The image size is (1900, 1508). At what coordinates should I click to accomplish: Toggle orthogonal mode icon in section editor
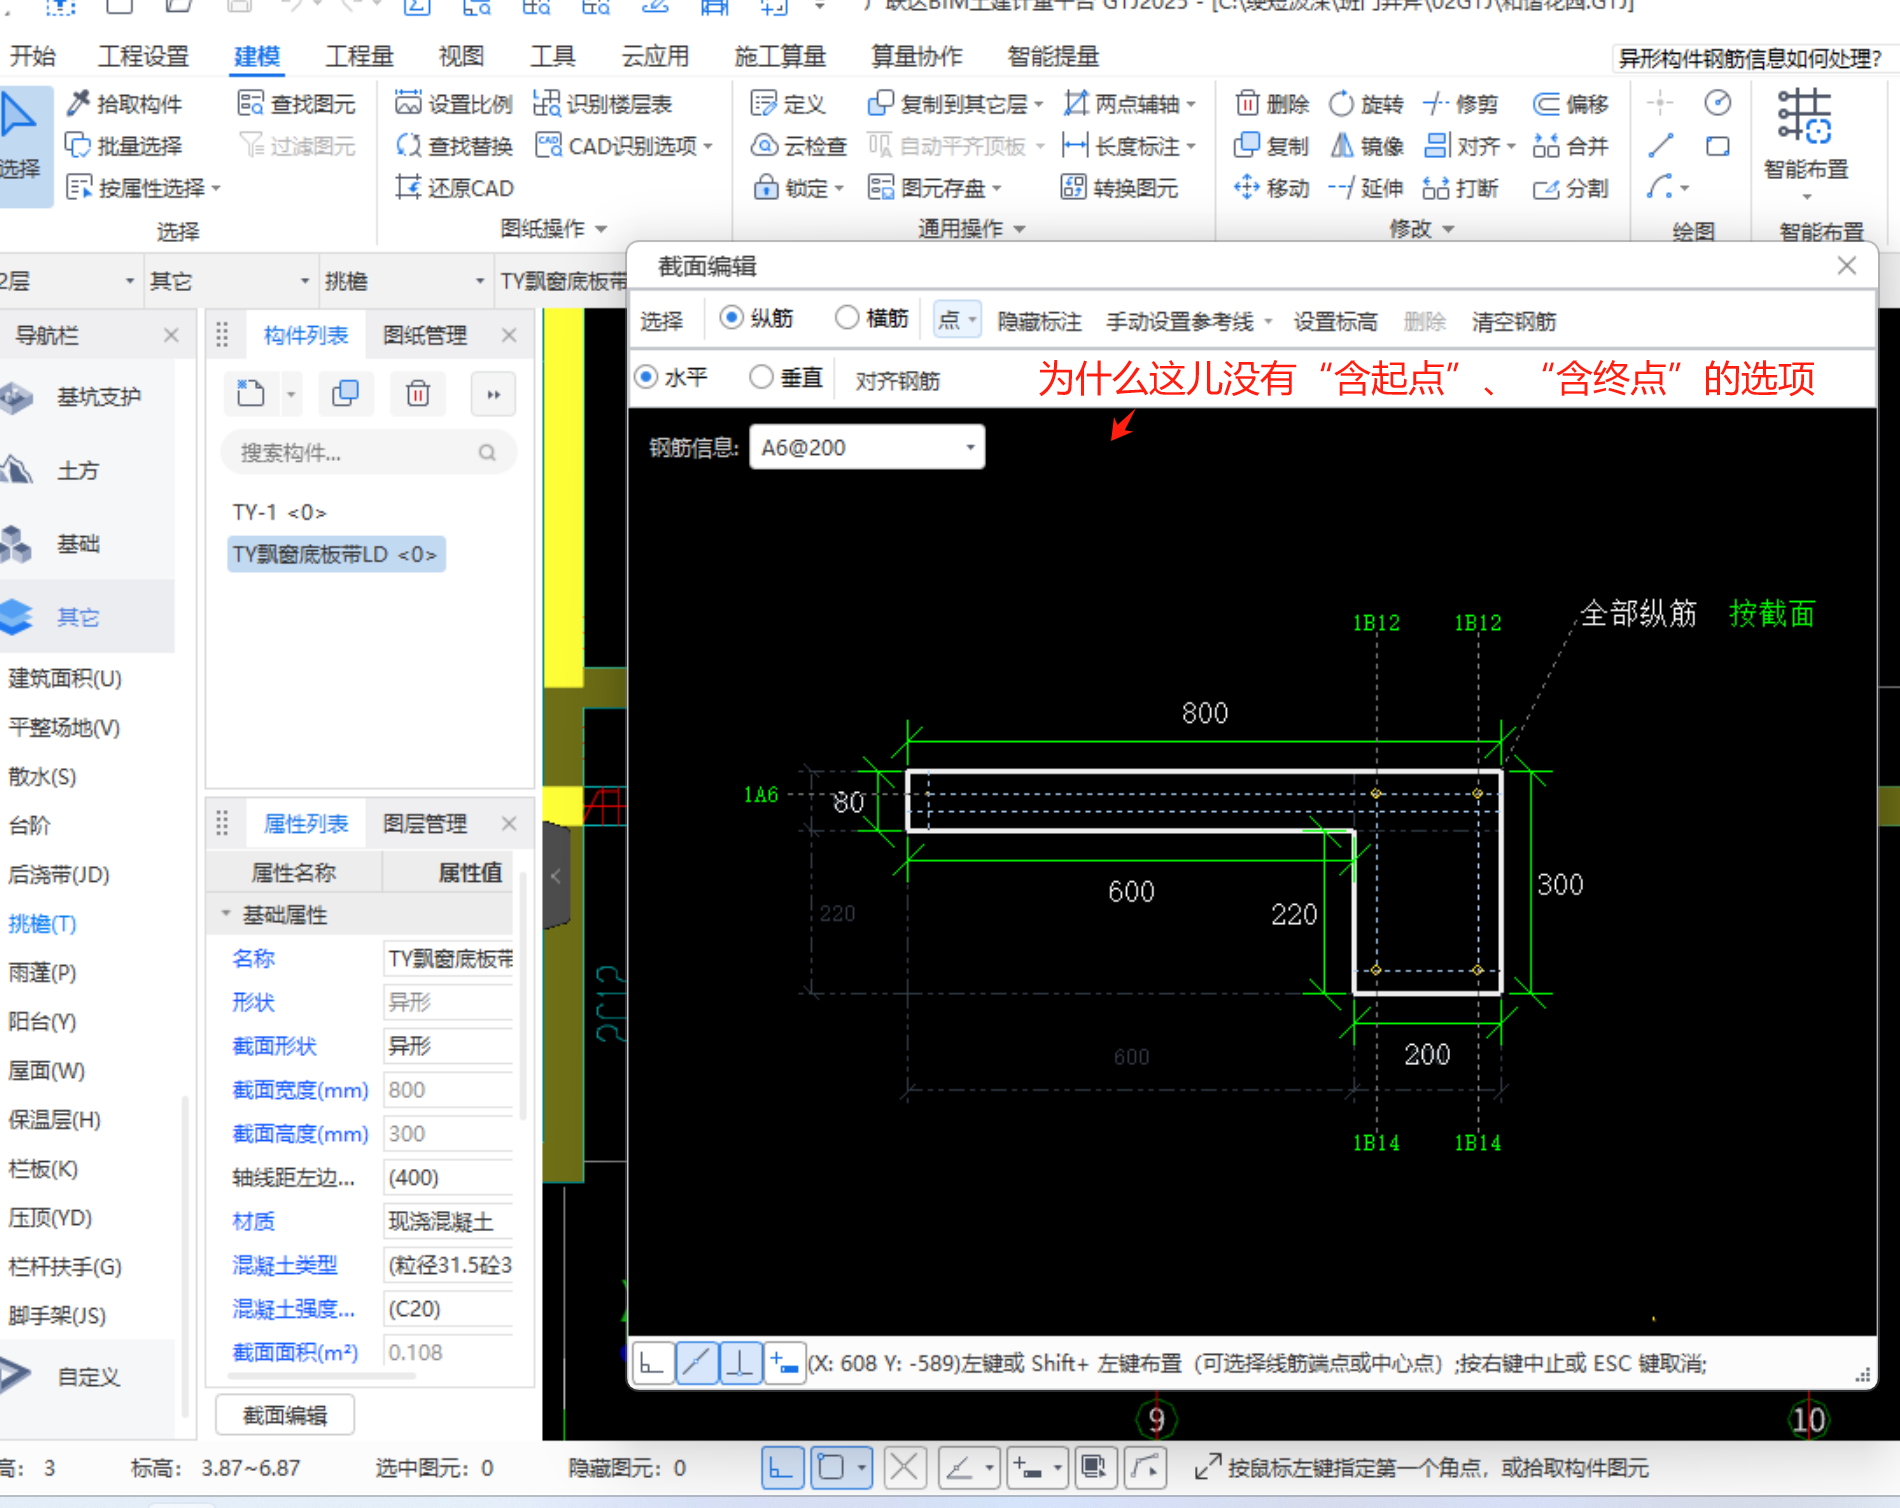[x=652, y=1363]
